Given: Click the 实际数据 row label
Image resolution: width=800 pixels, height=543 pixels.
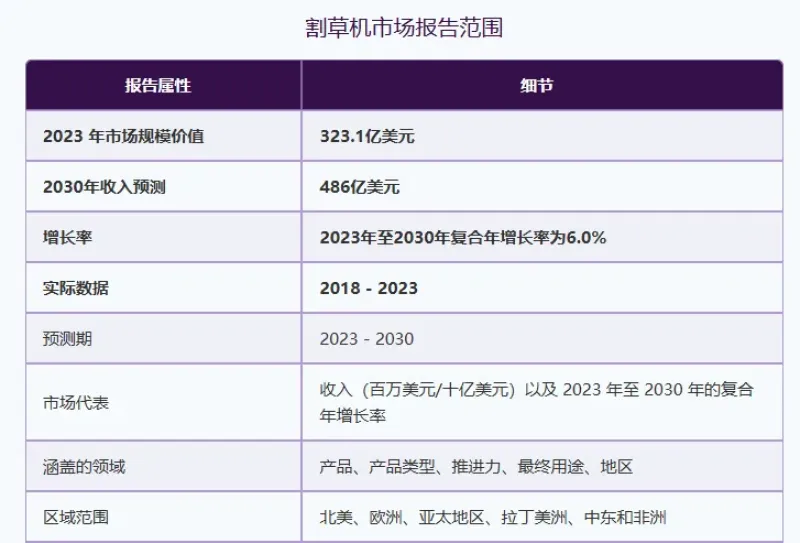Looking at the screenshot, I should pos(76,289).
